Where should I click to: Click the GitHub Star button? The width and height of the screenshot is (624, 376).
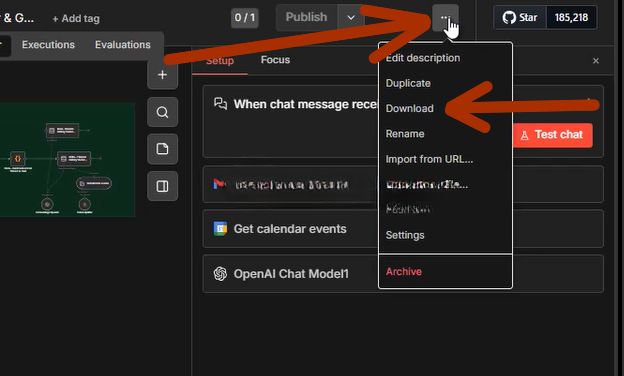pyautogui.click(x=520, y=18)
